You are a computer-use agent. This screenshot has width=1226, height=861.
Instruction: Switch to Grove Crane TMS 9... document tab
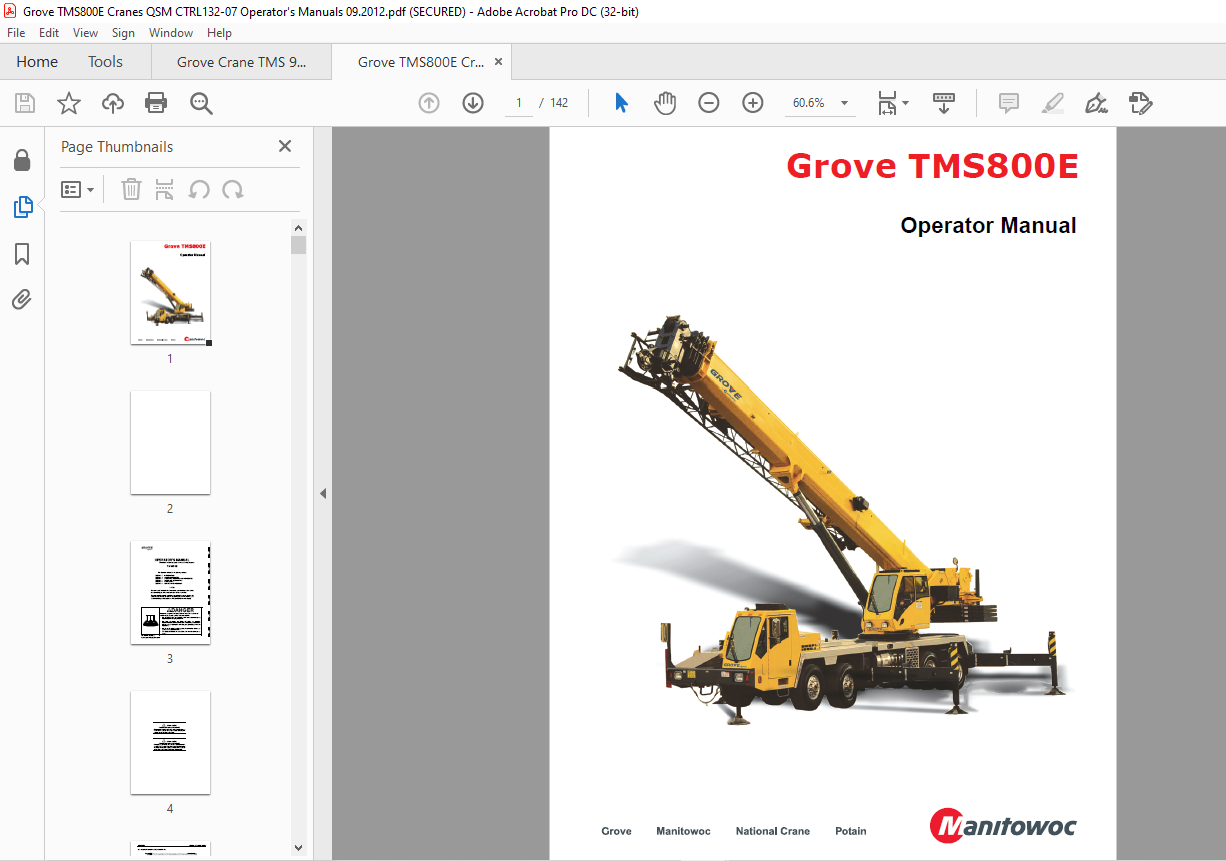(241, 62)
